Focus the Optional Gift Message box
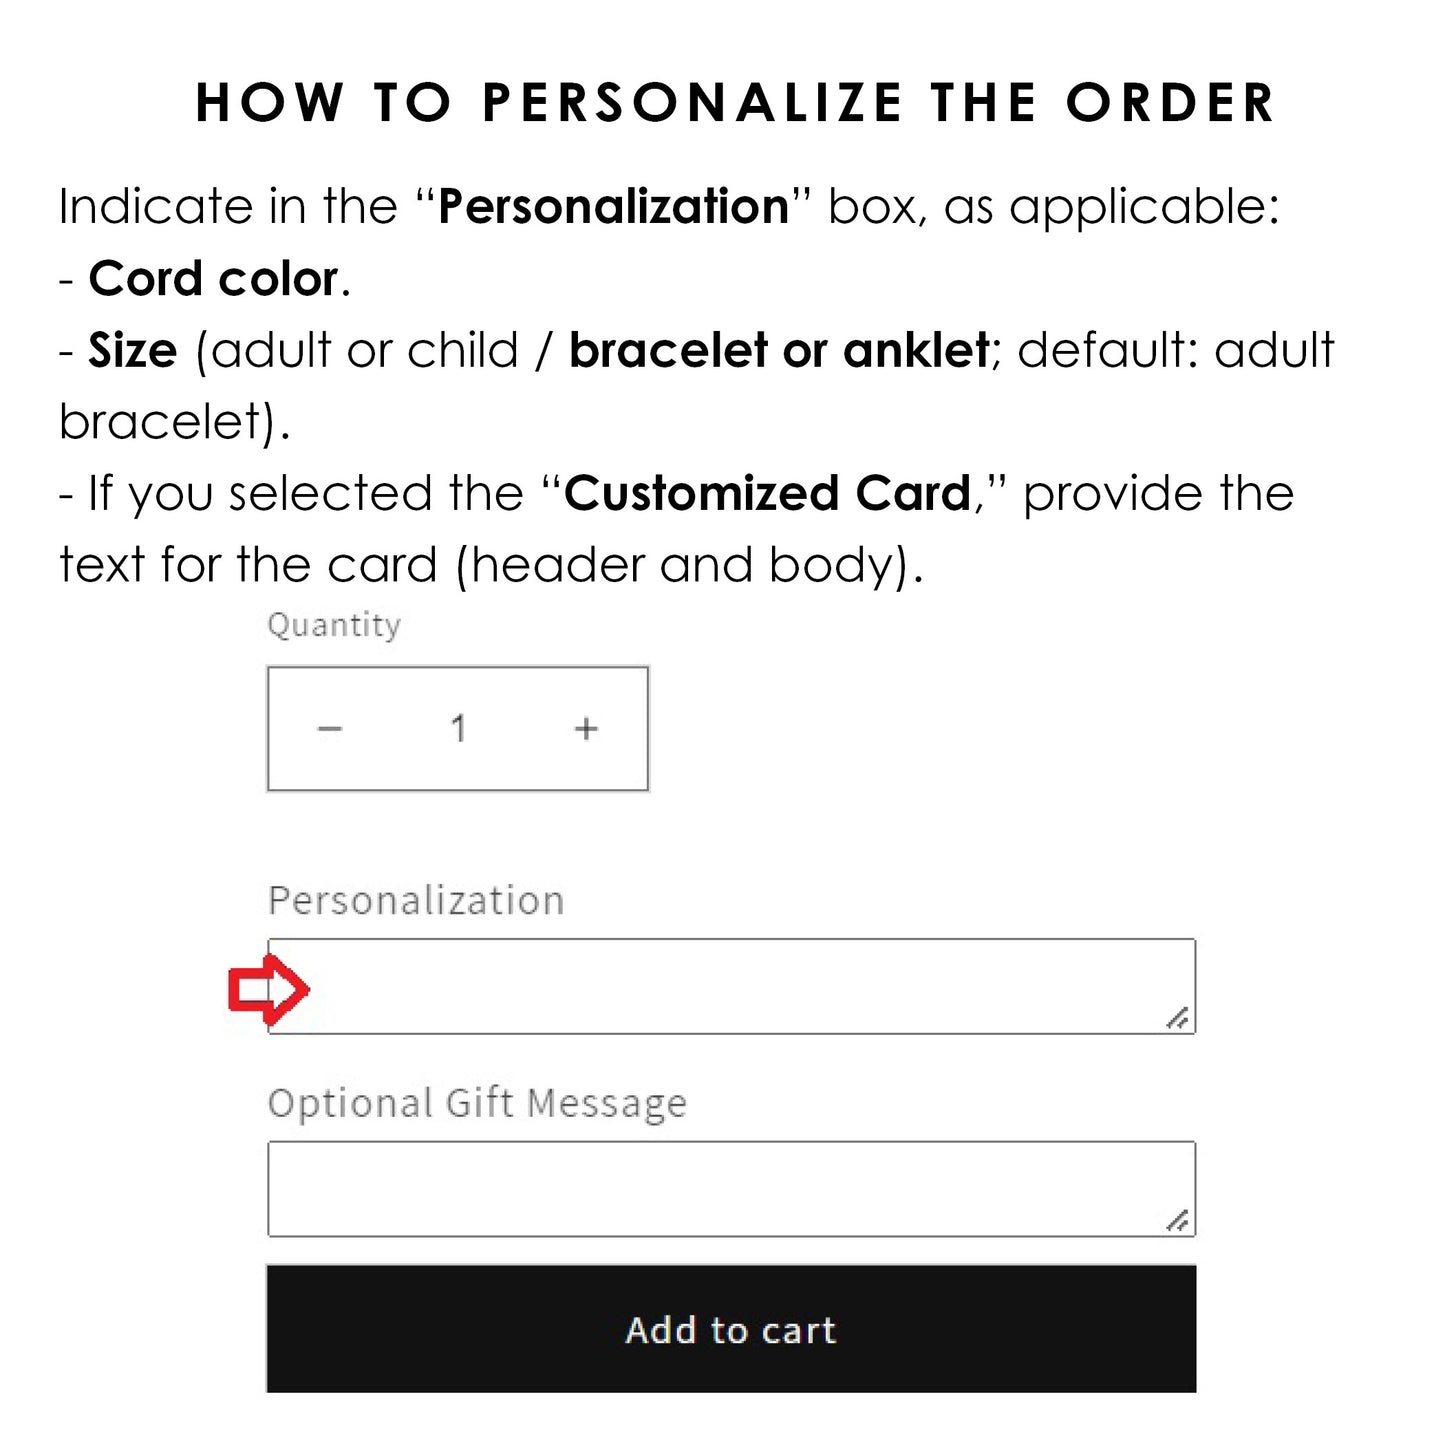This screenshot has height=1445, width=1445. (x=731, y=1188)
